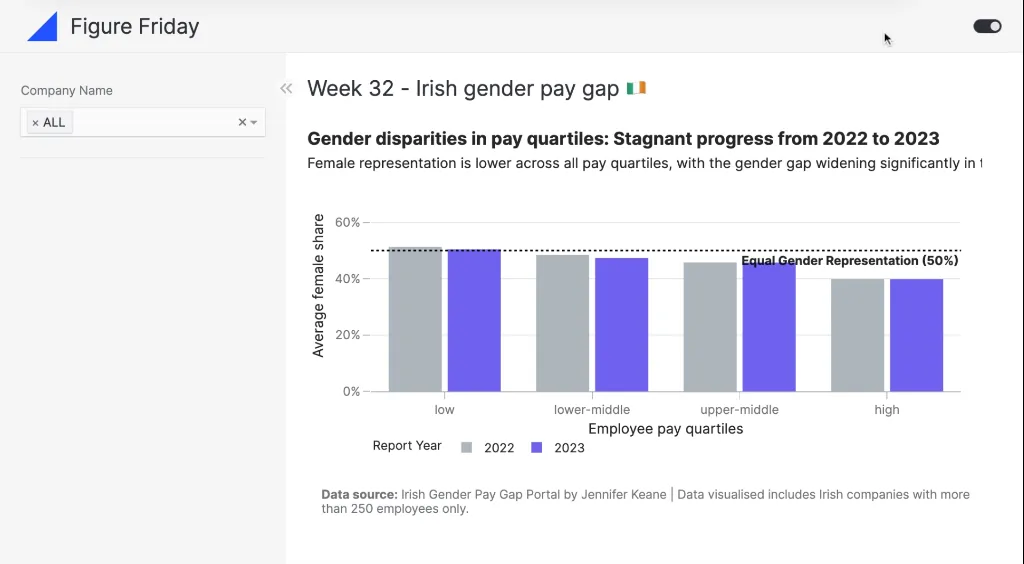This screenshot has width=1024, height=564.
Task: Click the purple 2023 bar for the low quartile
Action: pos(474,320)
